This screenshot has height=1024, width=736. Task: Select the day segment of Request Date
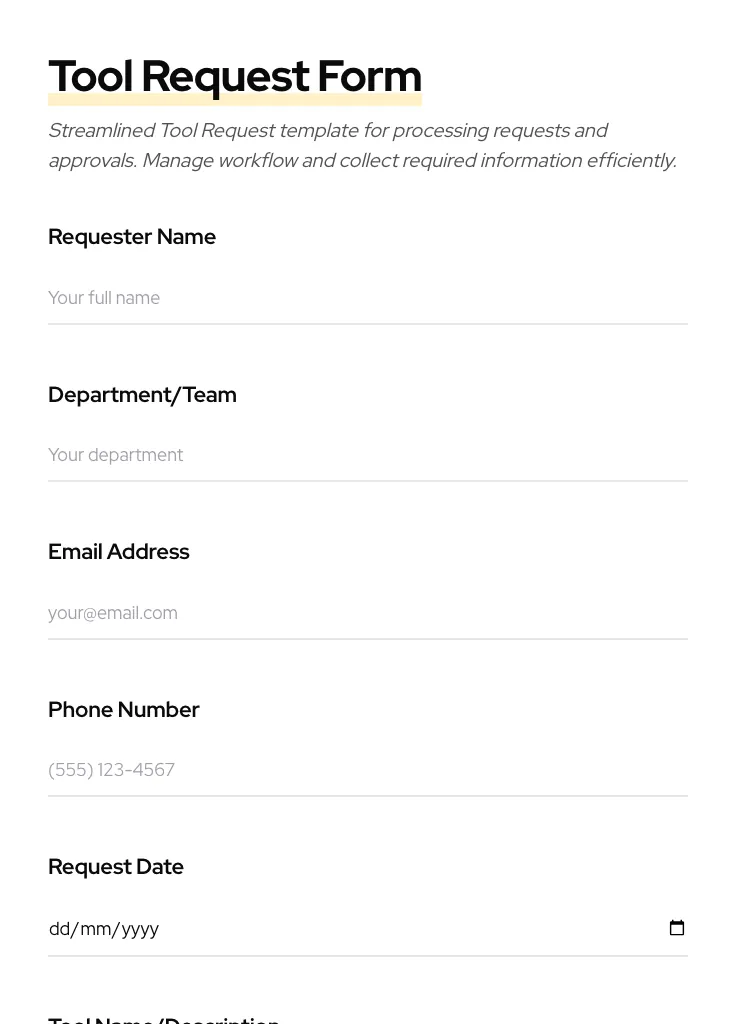59,929
